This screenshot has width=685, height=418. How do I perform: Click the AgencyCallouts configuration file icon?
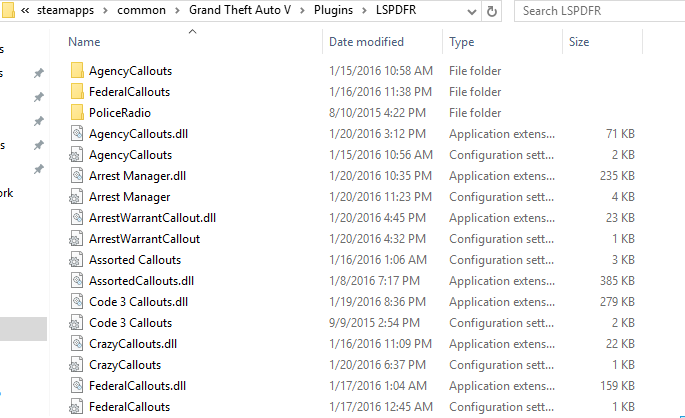click(x=76, y=155)
